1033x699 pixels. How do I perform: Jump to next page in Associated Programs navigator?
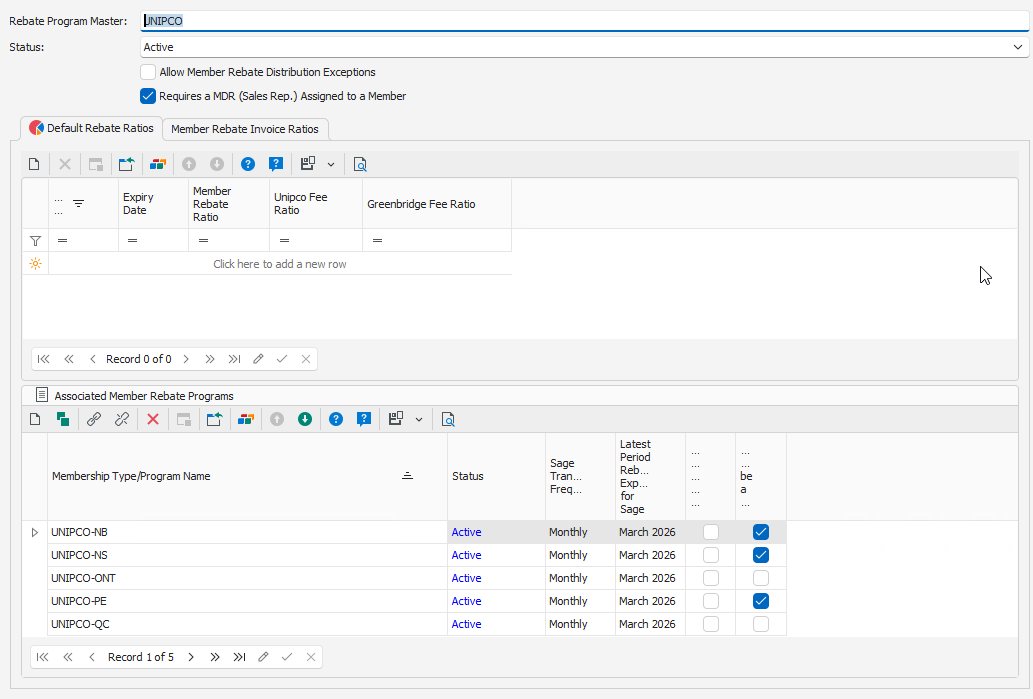click(215, 657)
